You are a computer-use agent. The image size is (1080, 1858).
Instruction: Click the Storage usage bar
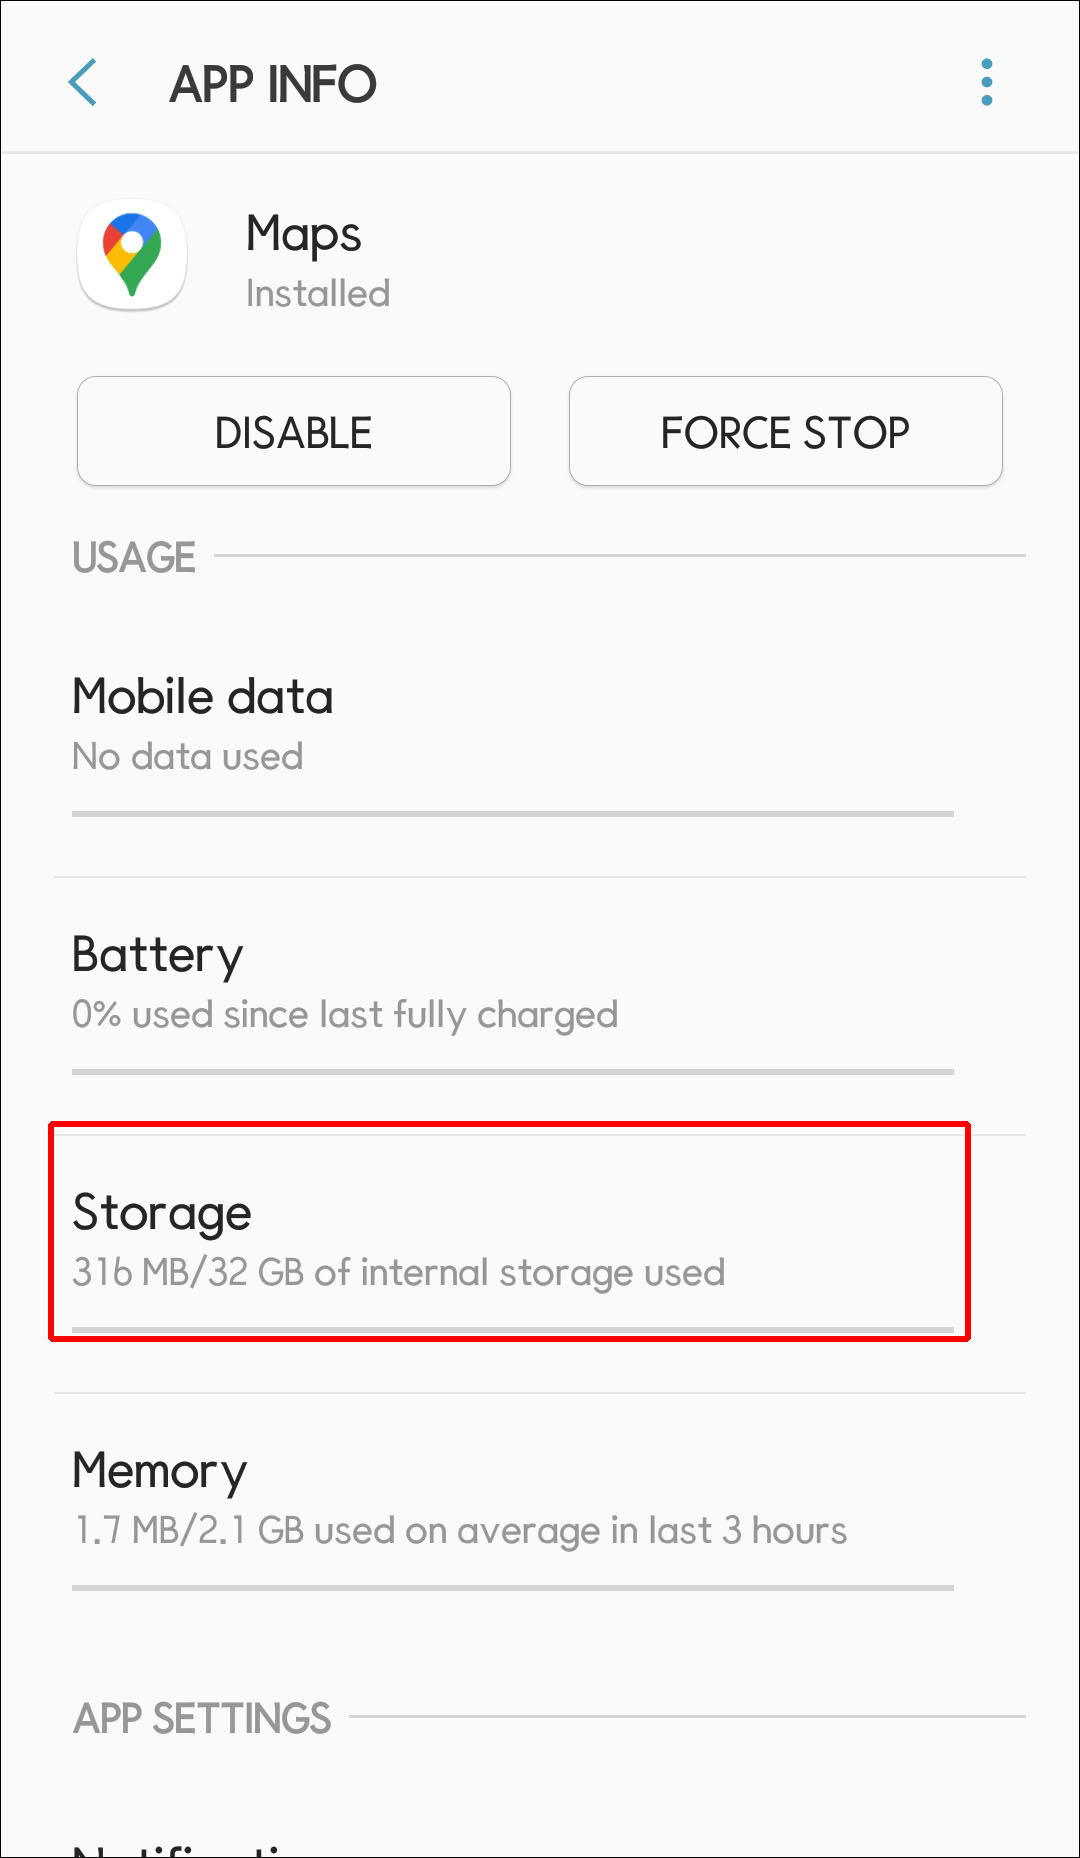pyautogui.click(x=512, y=1330)
